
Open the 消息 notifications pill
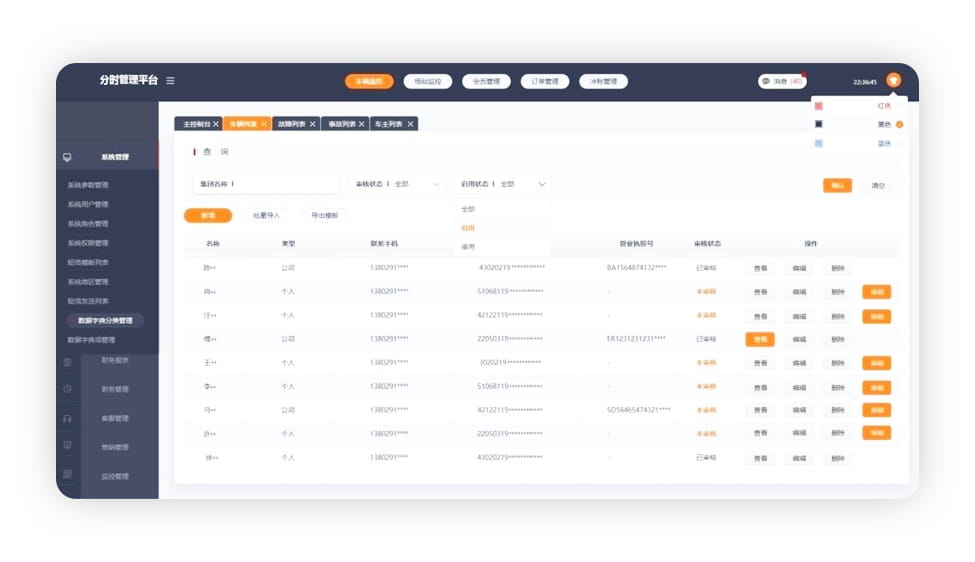coord(782,81)
